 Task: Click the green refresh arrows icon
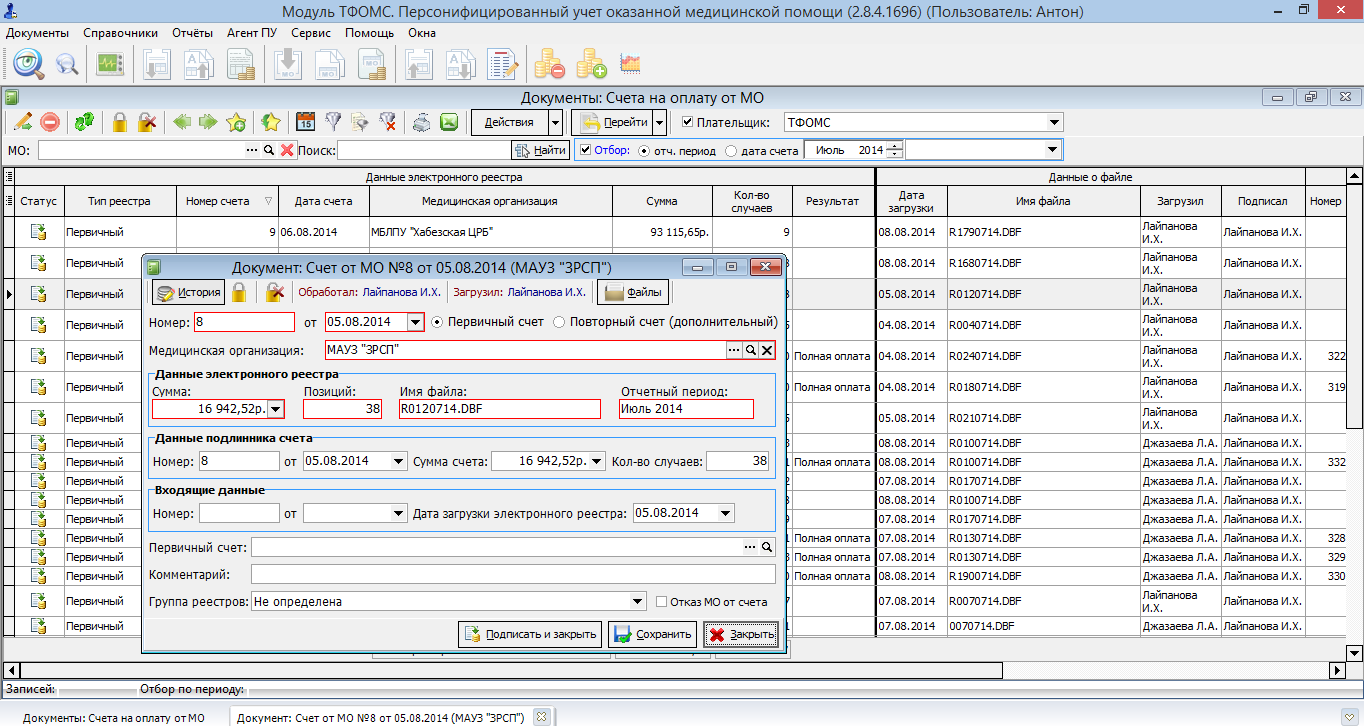[85, 122]
